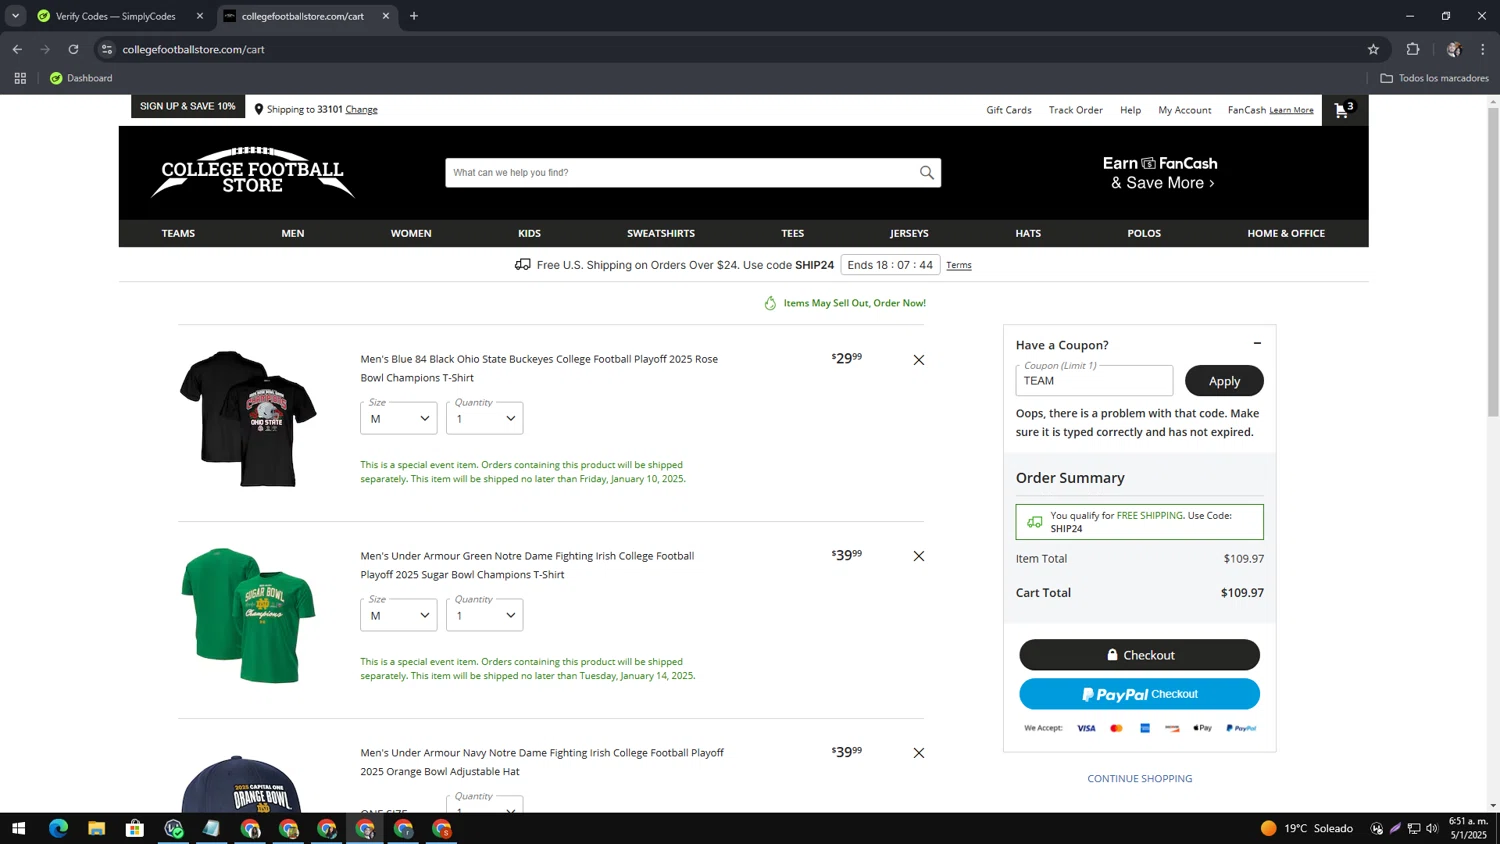Open Todos los marcadores folder
This screenshot has width=1500, height=844.
(x=1435, y=78)
